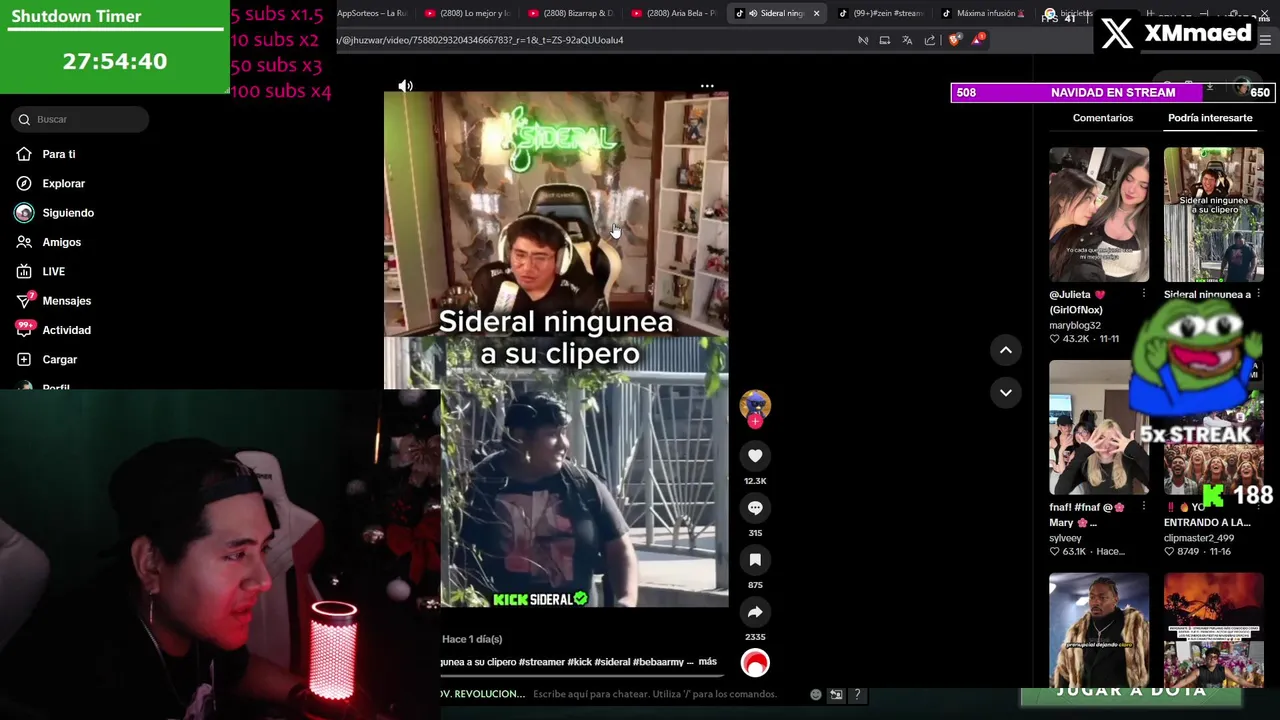
Task: Switch to the 'Podría interesarte' tab
Action: coord(1210,118)
